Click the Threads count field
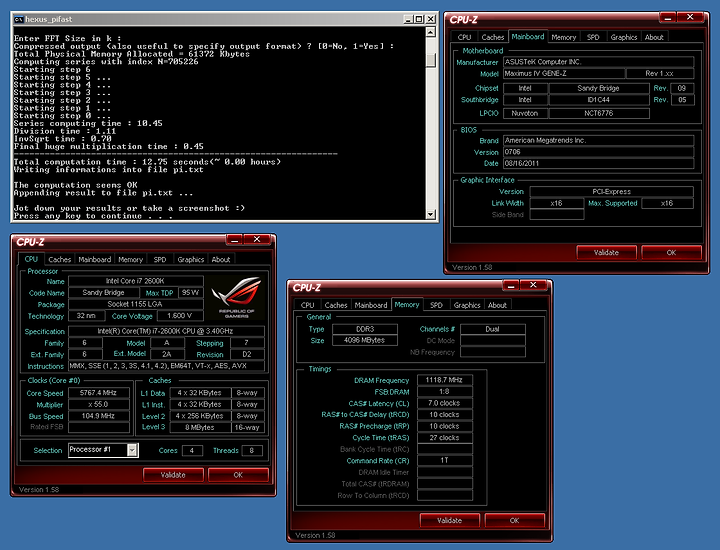 [x=252, y=450]
